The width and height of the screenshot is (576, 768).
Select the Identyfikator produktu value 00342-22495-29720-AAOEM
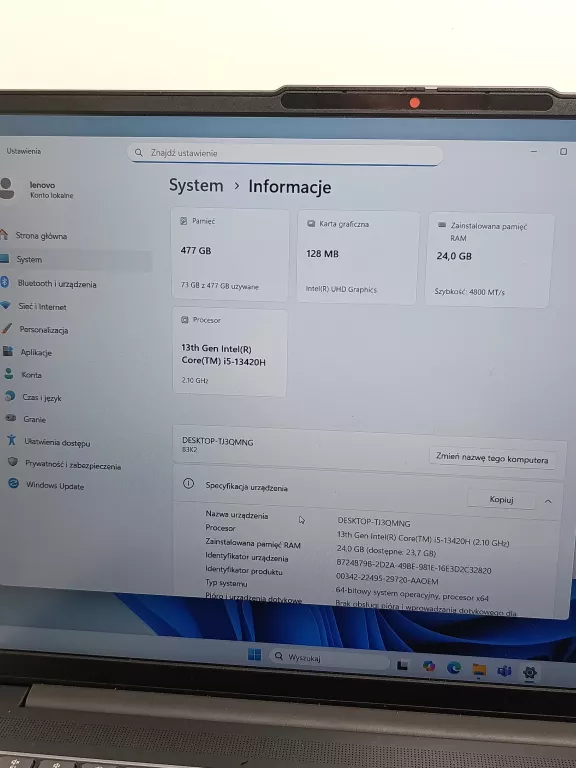point(387,579)
